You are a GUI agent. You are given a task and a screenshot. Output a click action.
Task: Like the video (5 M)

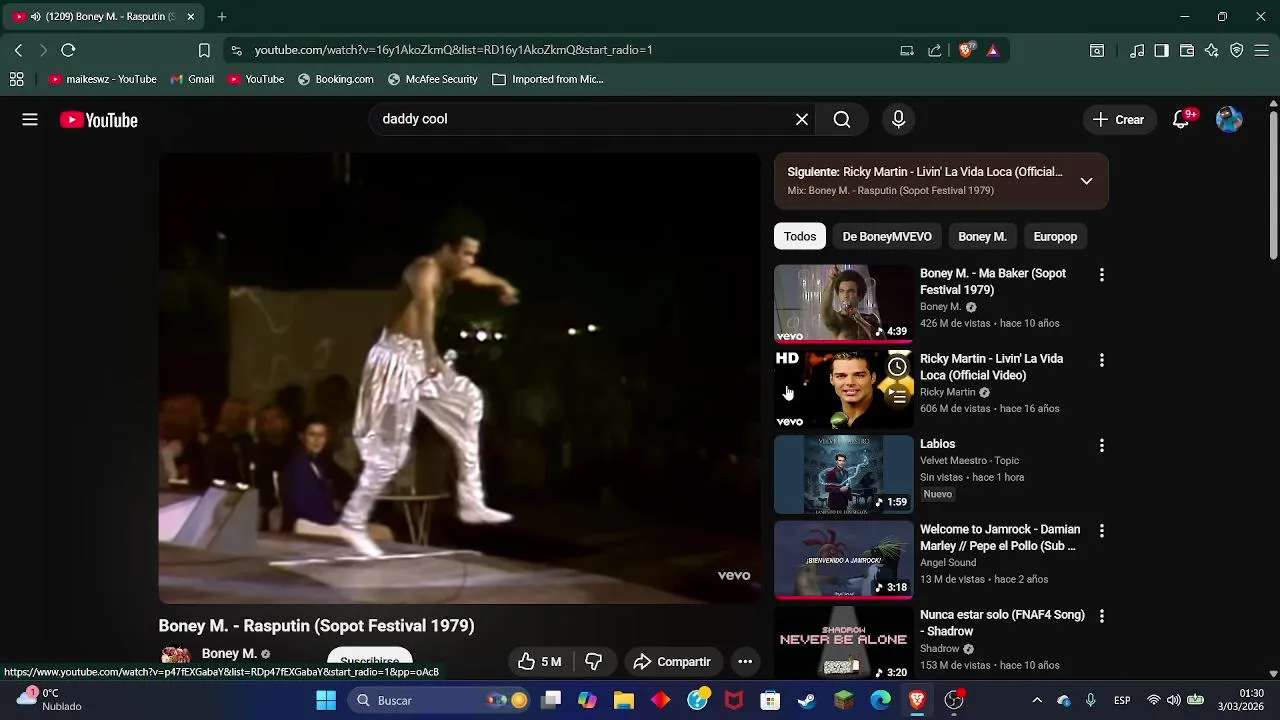[540, 661]
